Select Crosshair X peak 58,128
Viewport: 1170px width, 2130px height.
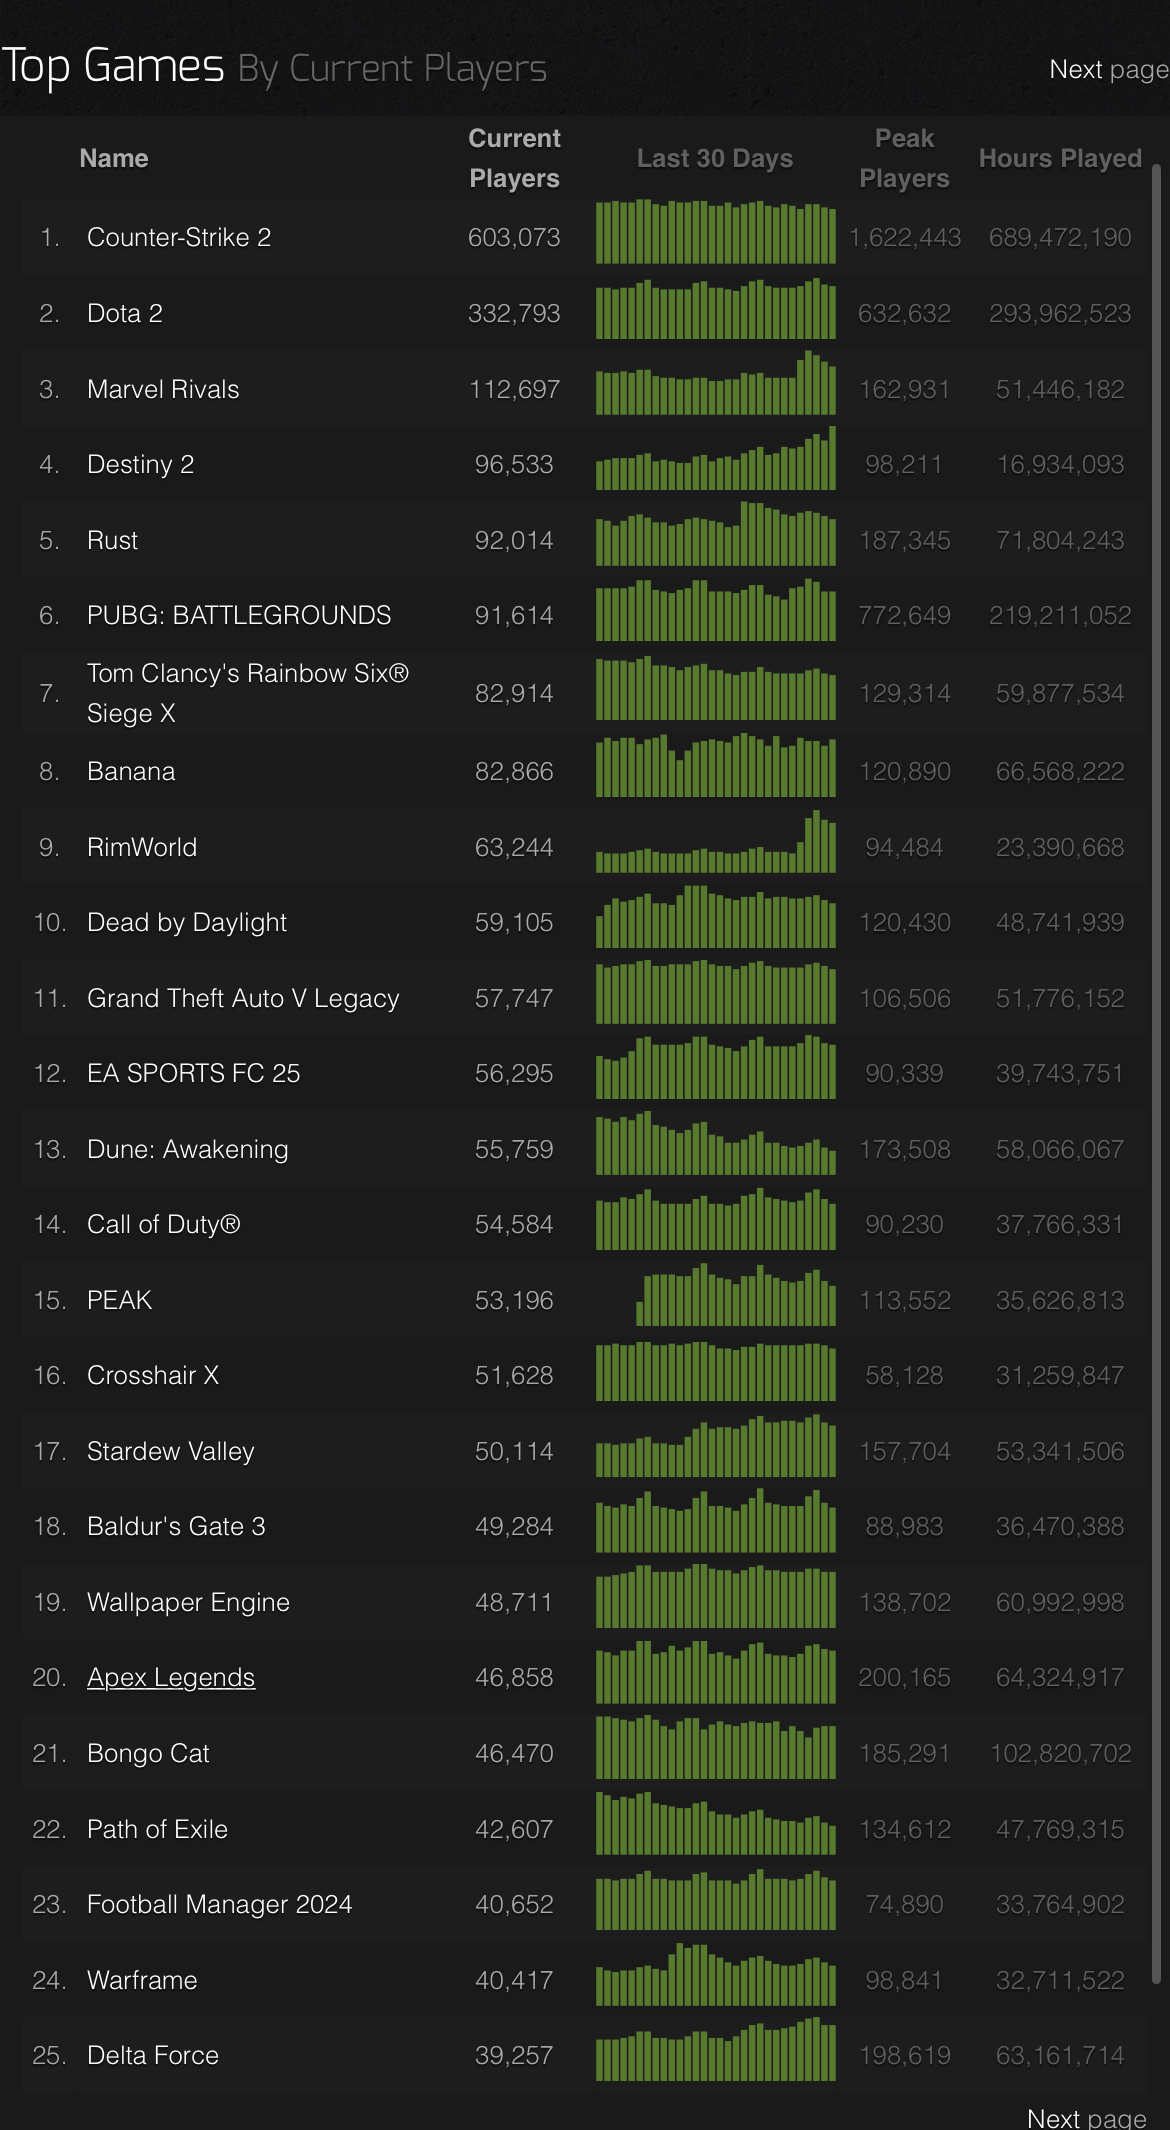904,1375
